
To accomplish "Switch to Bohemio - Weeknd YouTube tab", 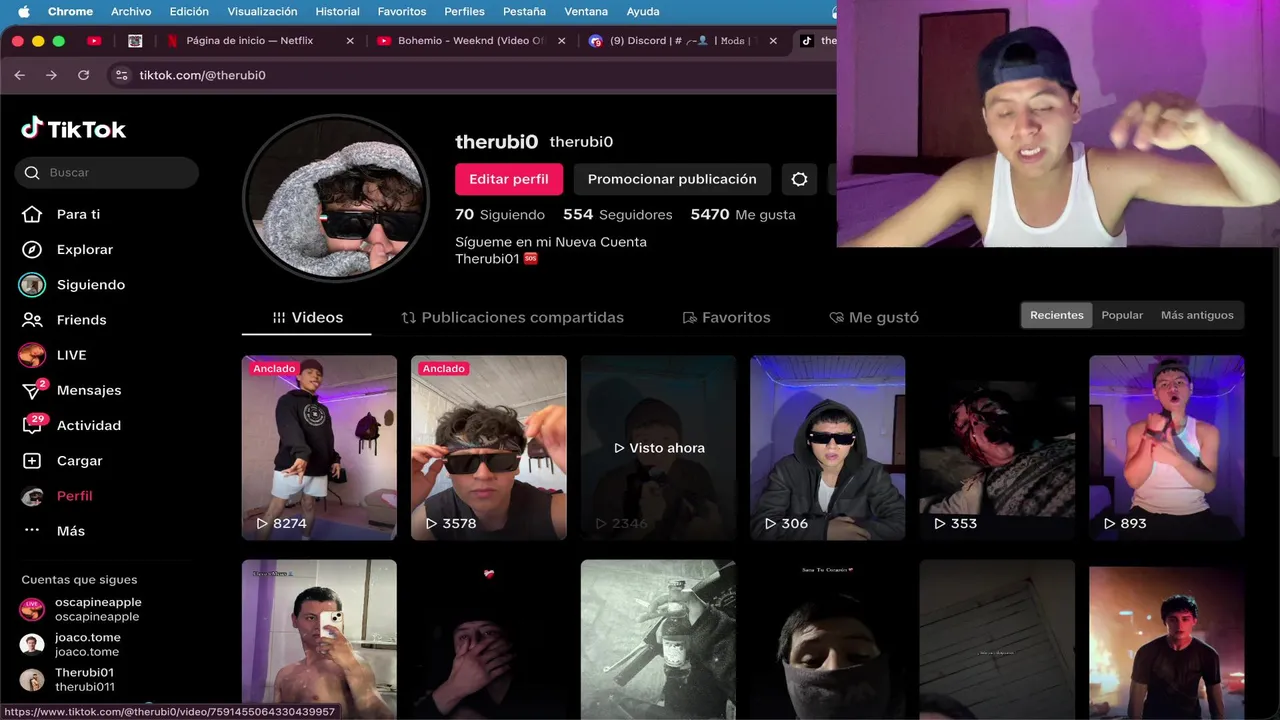I will pyautogui.click(x=470, y=41).
